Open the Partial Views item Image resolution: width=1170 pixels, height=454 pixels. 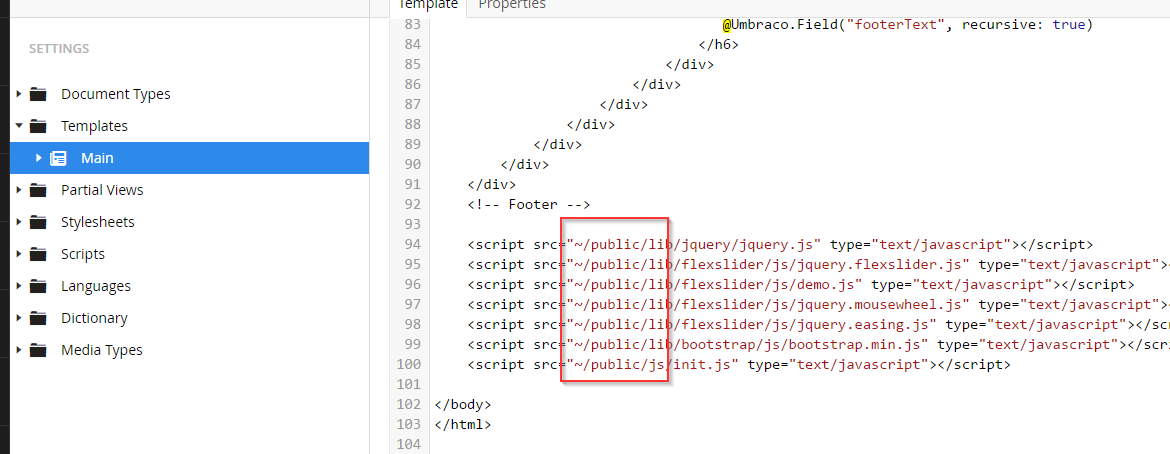(102, 190)
